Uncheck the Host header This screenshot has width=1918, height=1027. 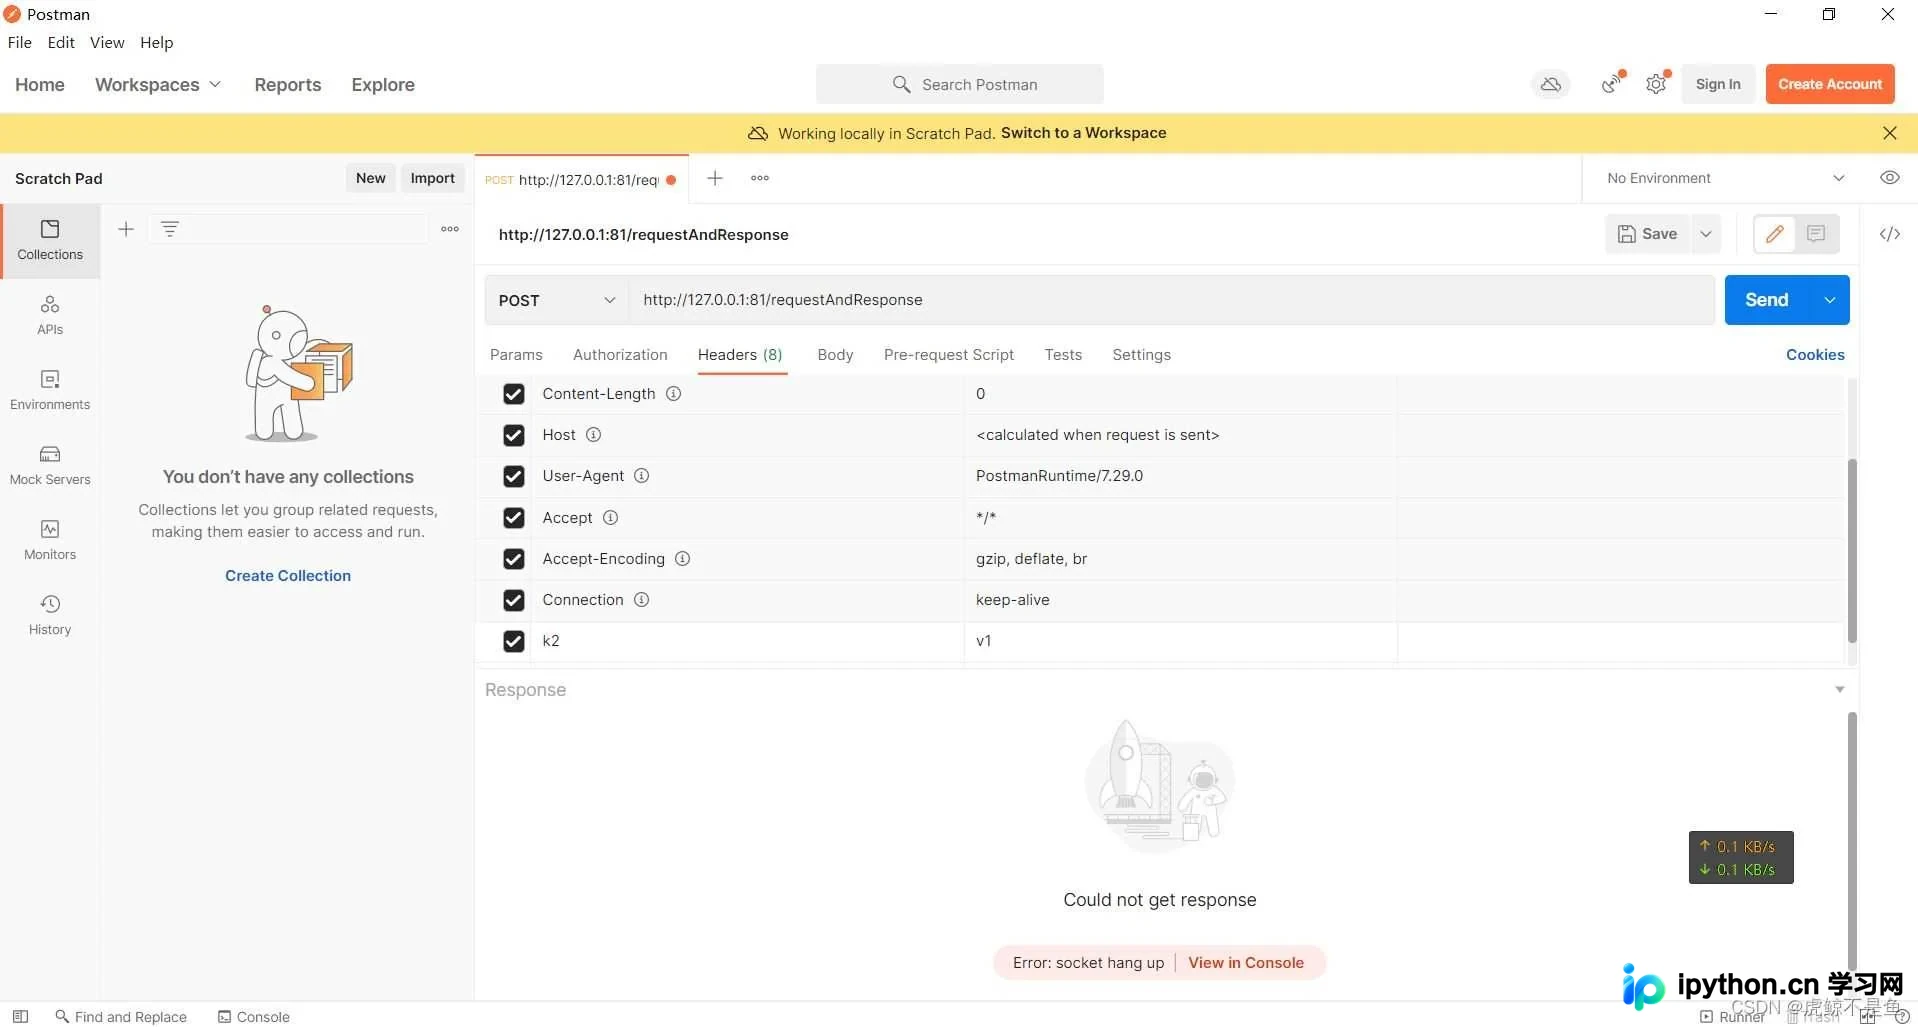[x=514, y=435]
